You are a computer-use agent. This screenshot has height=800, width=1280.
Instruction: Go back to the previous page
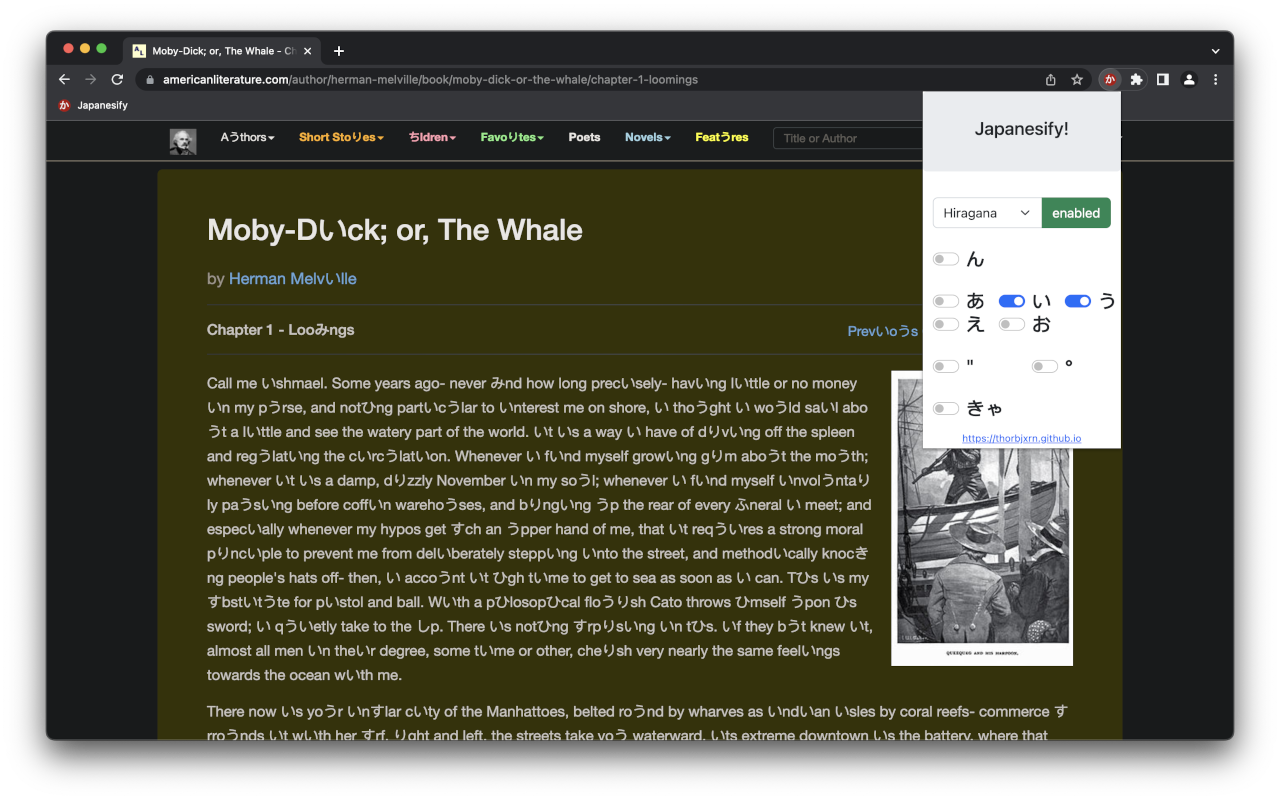pyautogui.click(x=64, y=80)
